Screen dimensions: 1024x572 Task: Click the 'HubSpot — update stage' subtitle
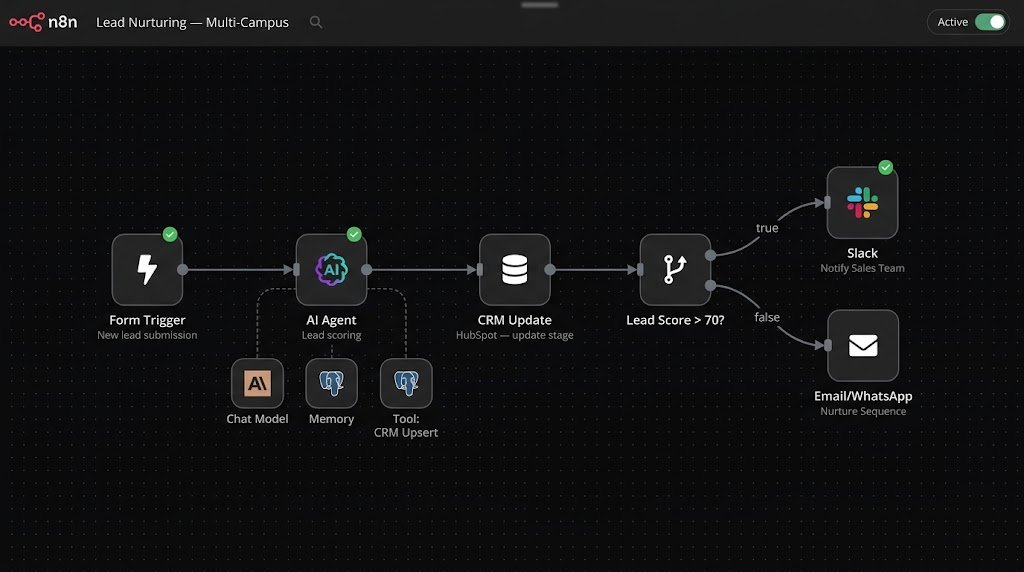(515, 335)
